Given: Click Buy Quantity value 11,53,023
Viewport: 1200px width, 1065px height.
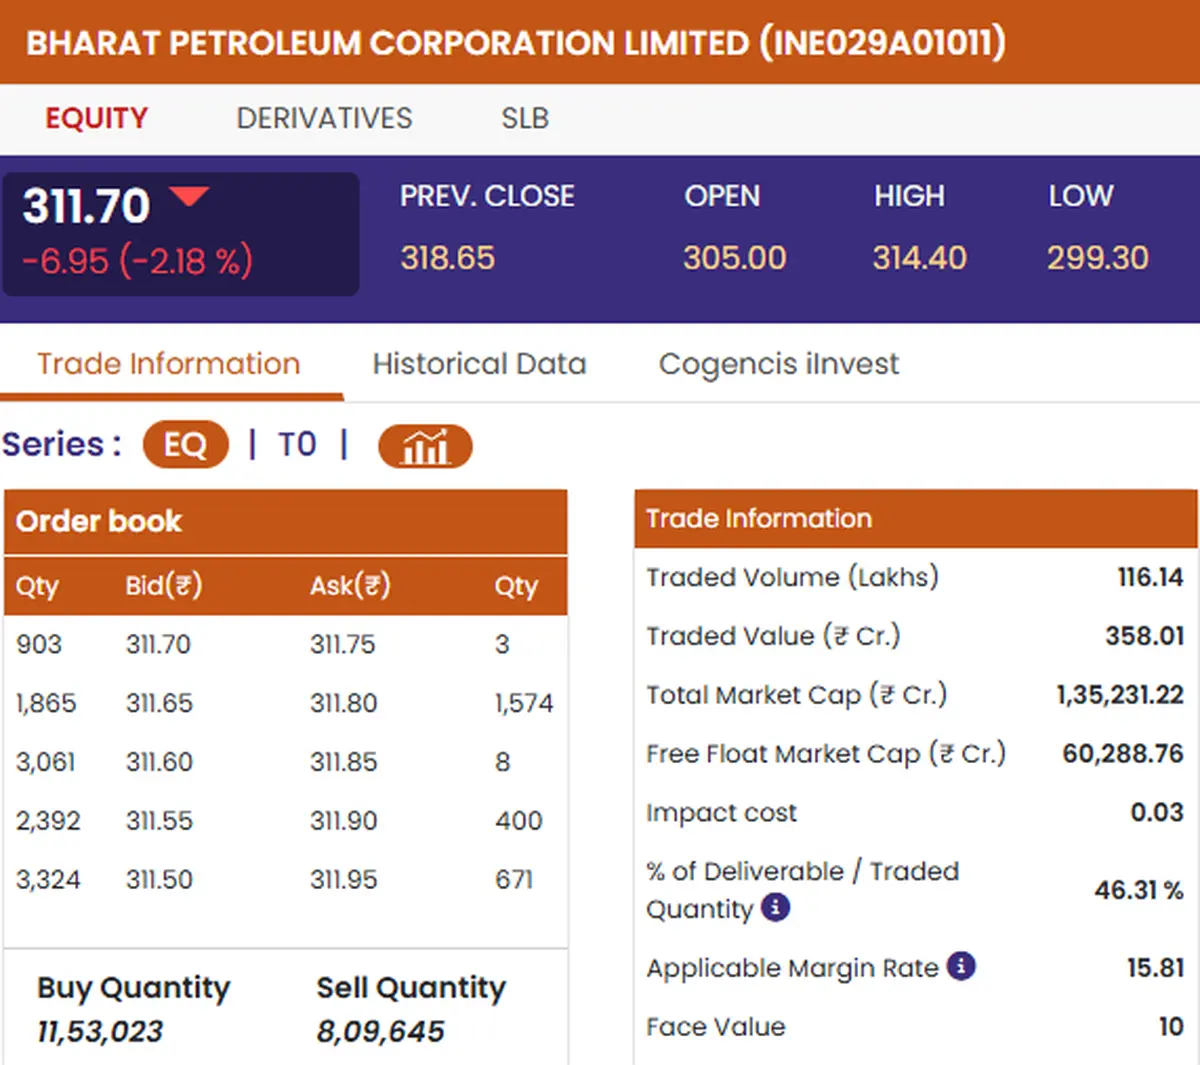Looking at the screenshot, I should pyautogui.click(x=100, y=1031).
